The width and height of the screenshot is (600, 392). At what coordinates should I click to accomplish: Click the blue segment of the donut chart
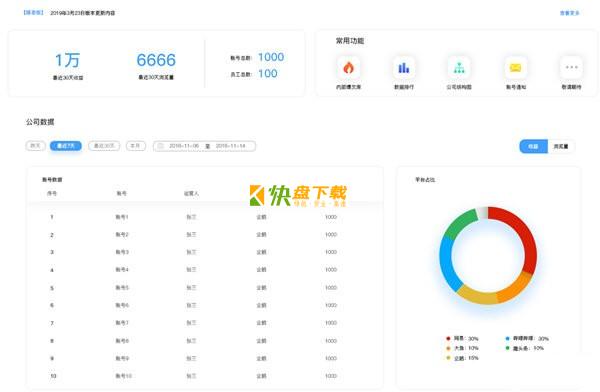pos(448,264)
